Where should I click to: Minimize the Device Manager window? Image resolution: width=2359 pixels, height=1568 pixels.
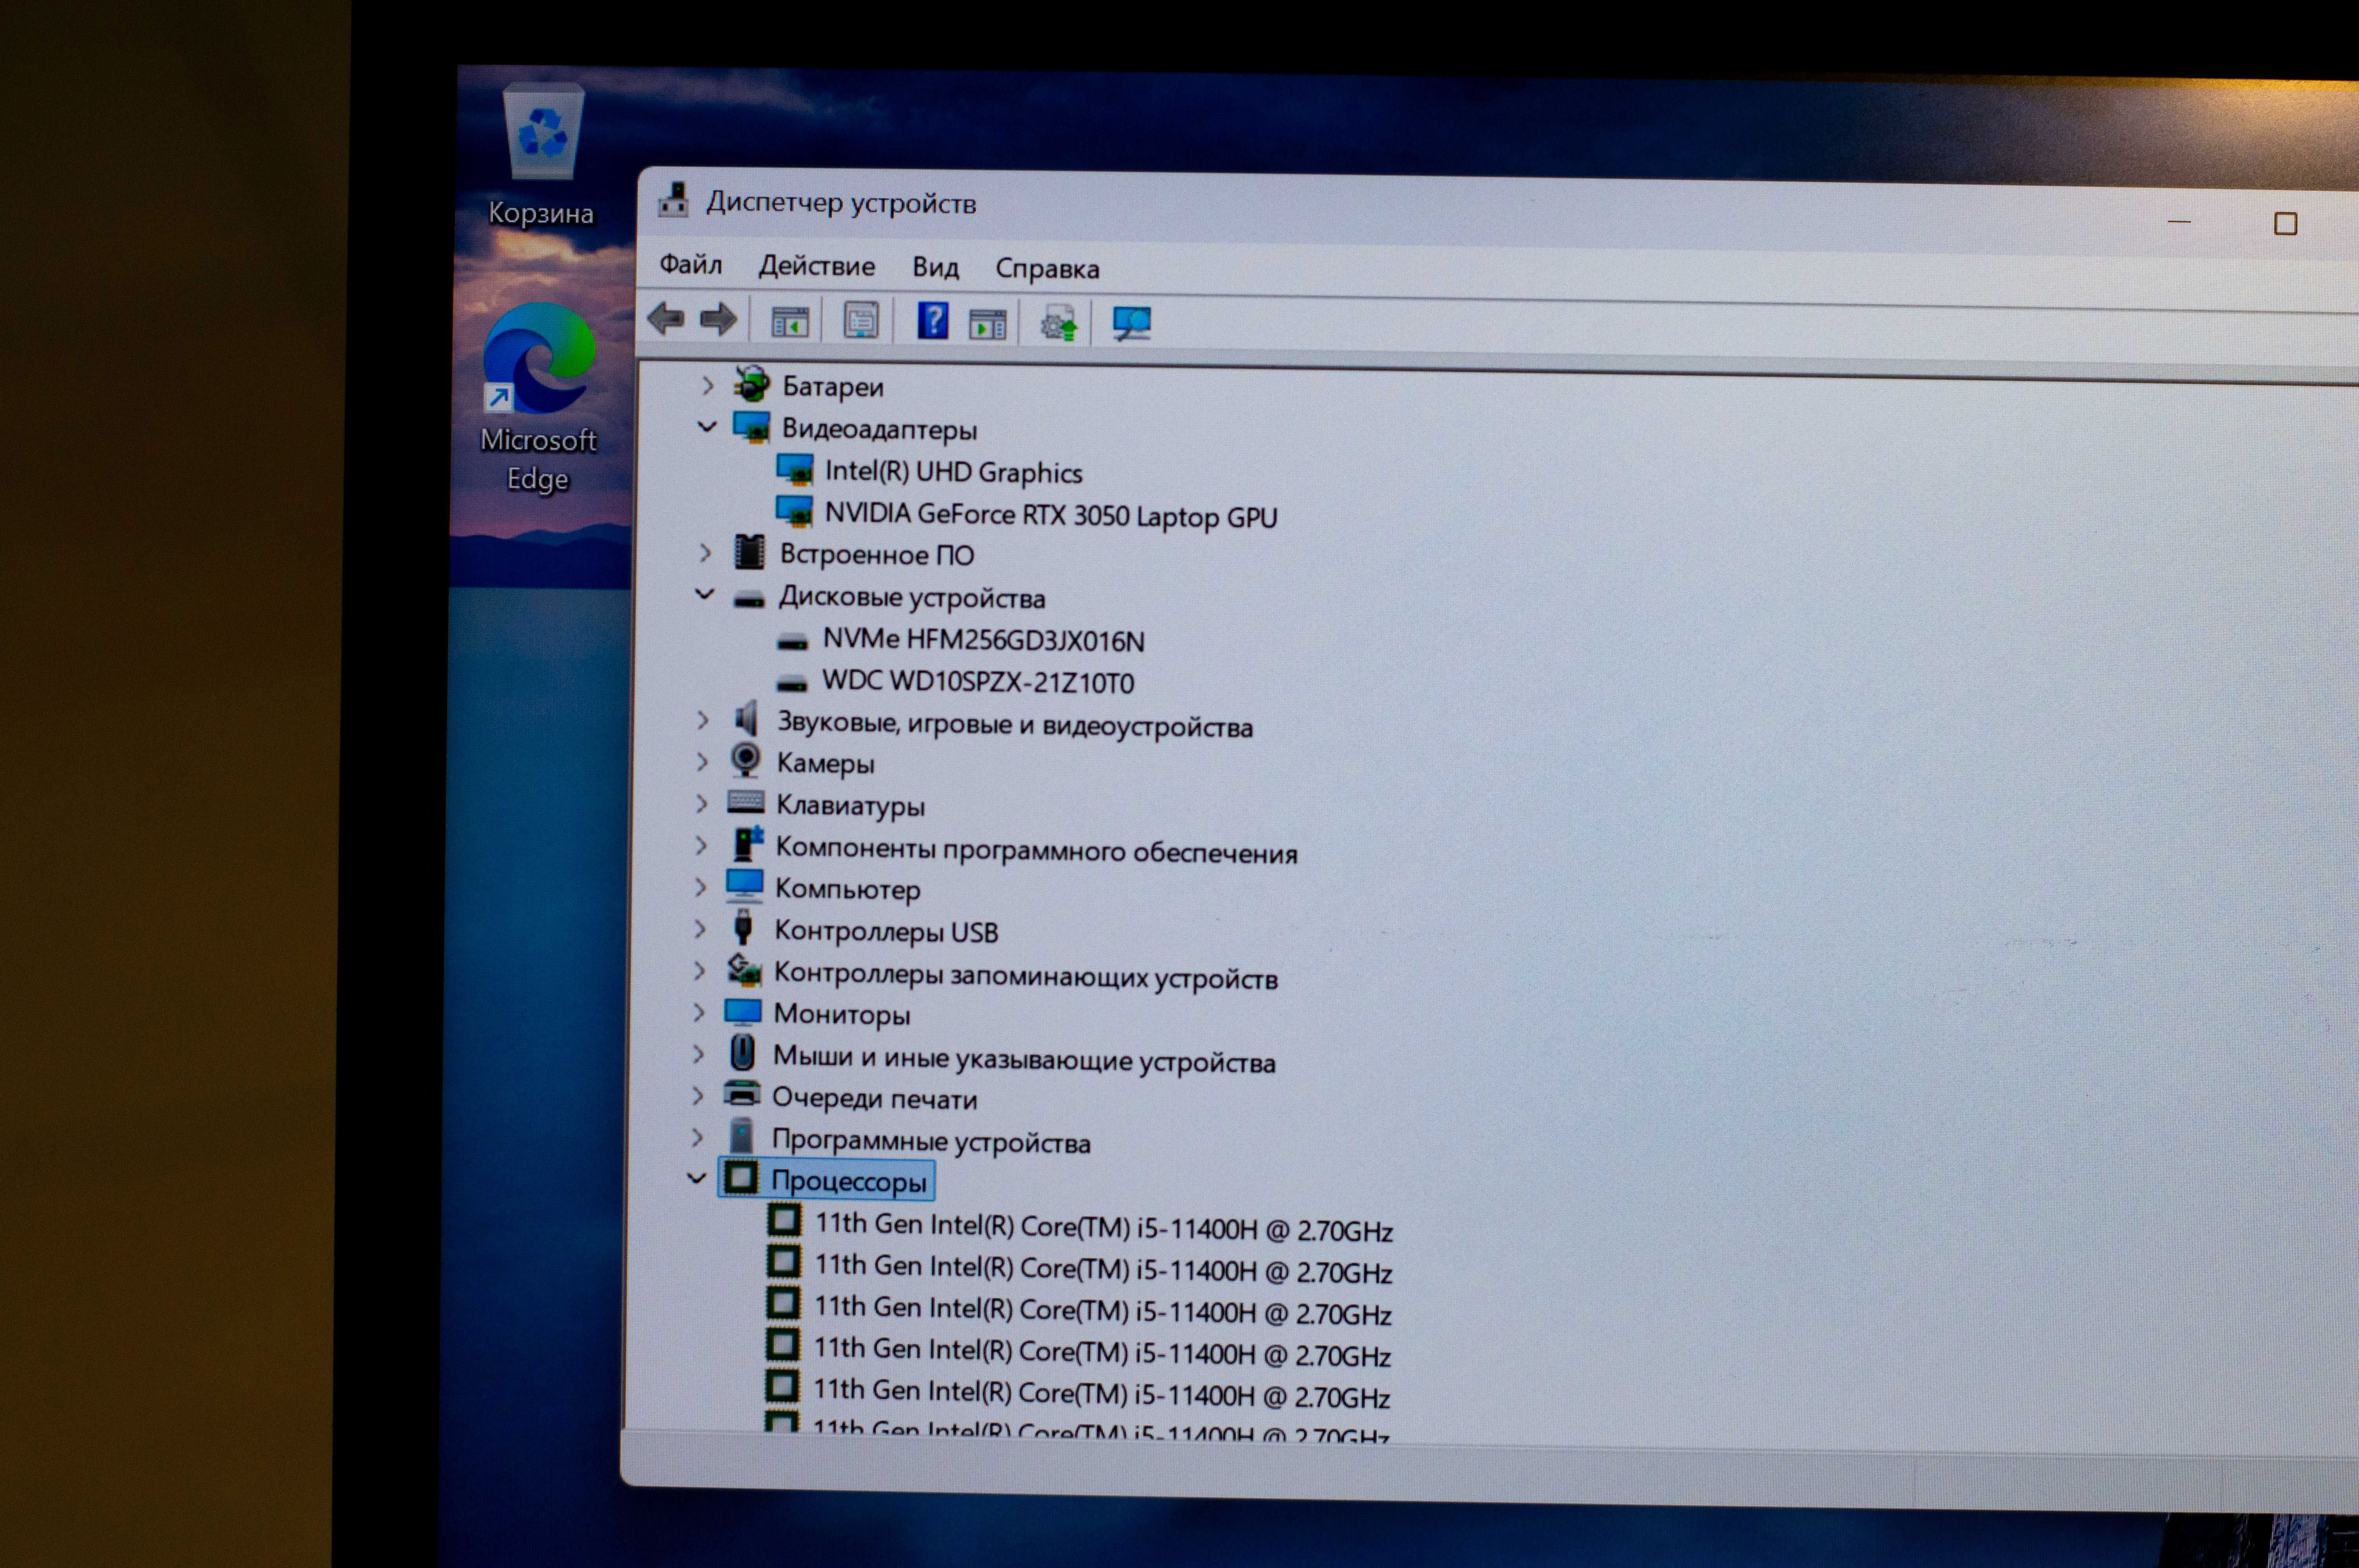[x=2179, y=221]
